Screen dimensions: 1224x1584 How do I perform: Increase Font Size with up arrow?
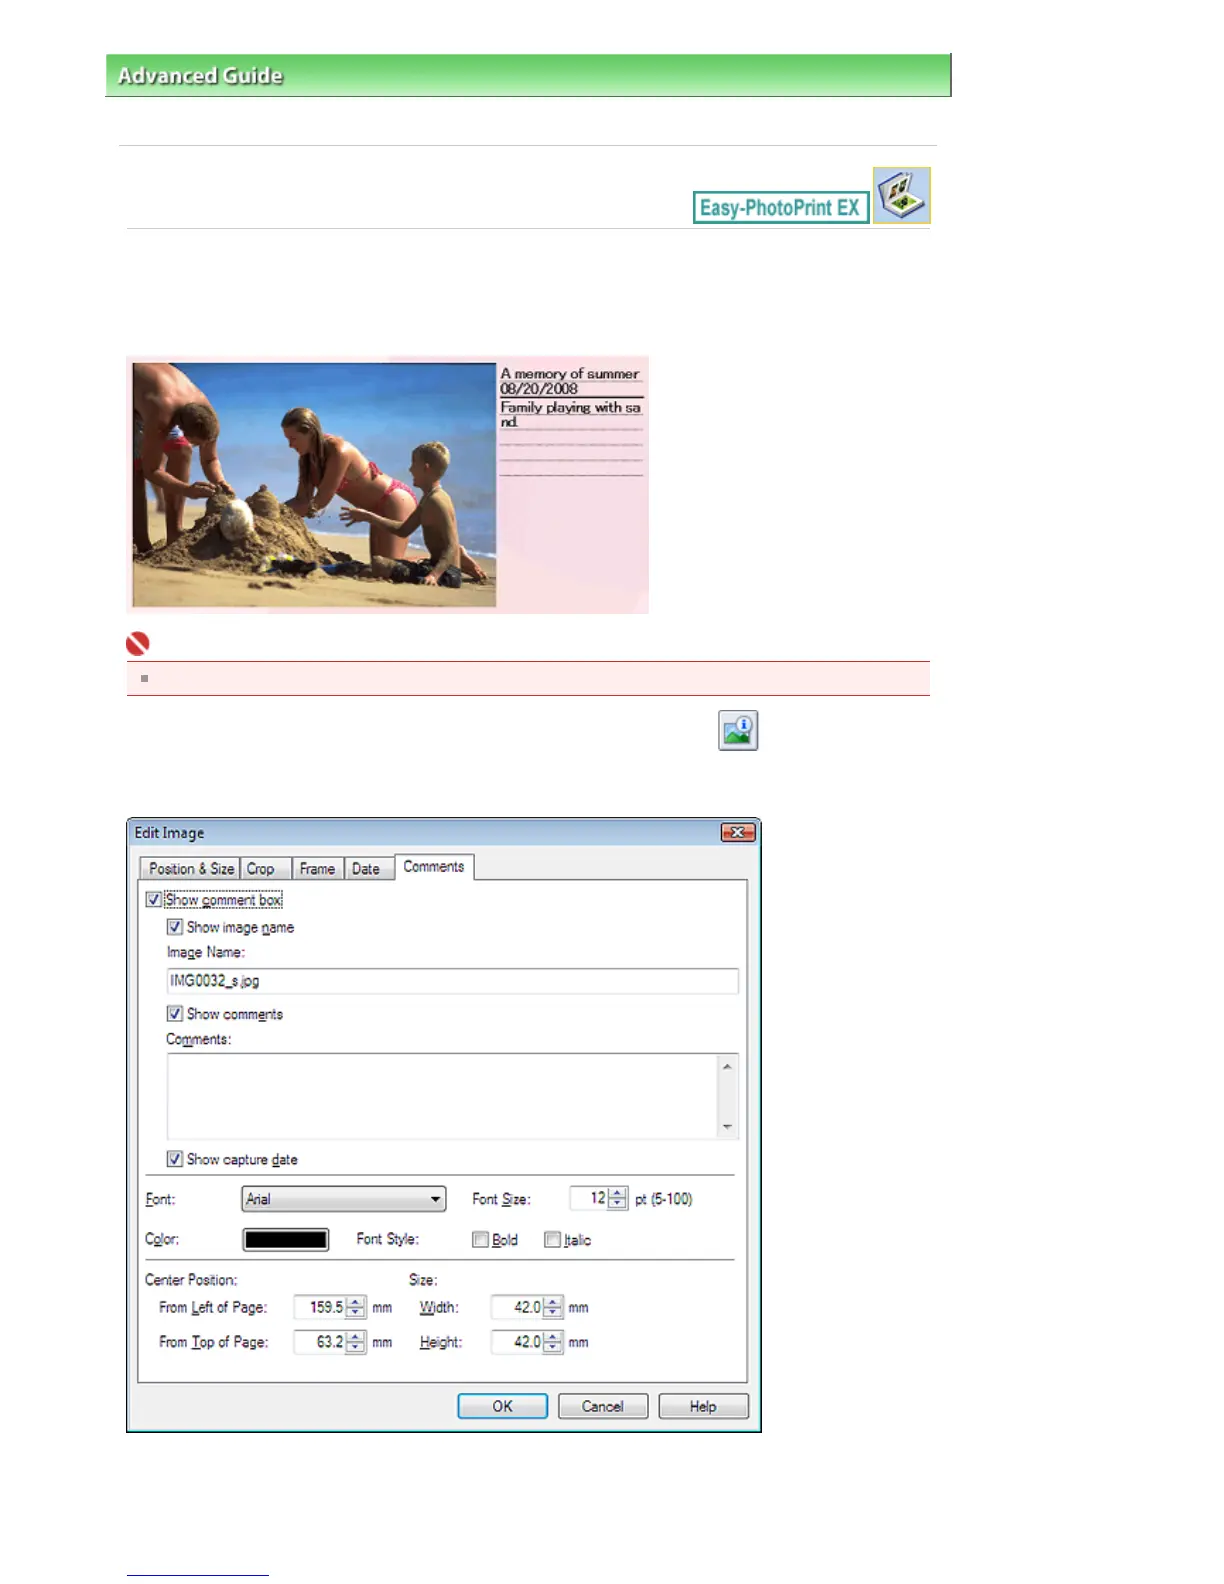tap(618, 1193)
